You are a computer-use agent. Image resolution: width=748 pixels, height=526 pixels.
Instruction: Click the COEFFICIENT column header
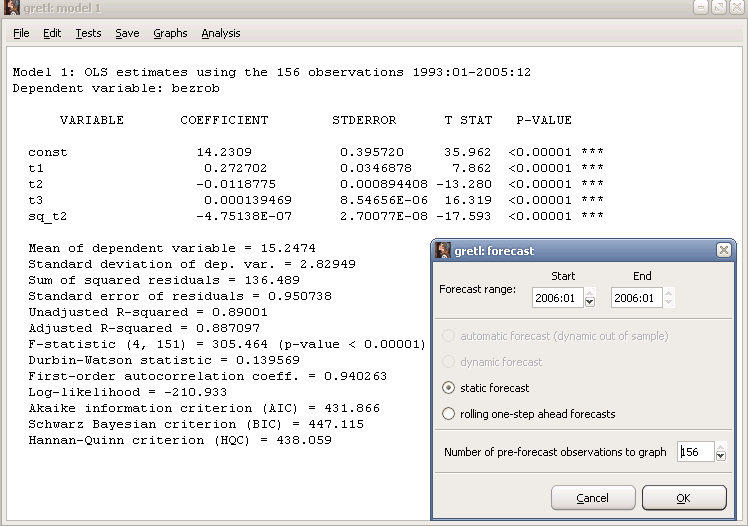[x=224, y=120]
